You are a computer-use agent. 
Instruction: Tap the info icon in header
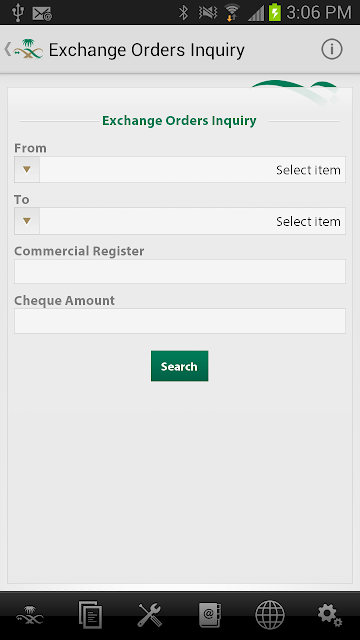(331, 49)
